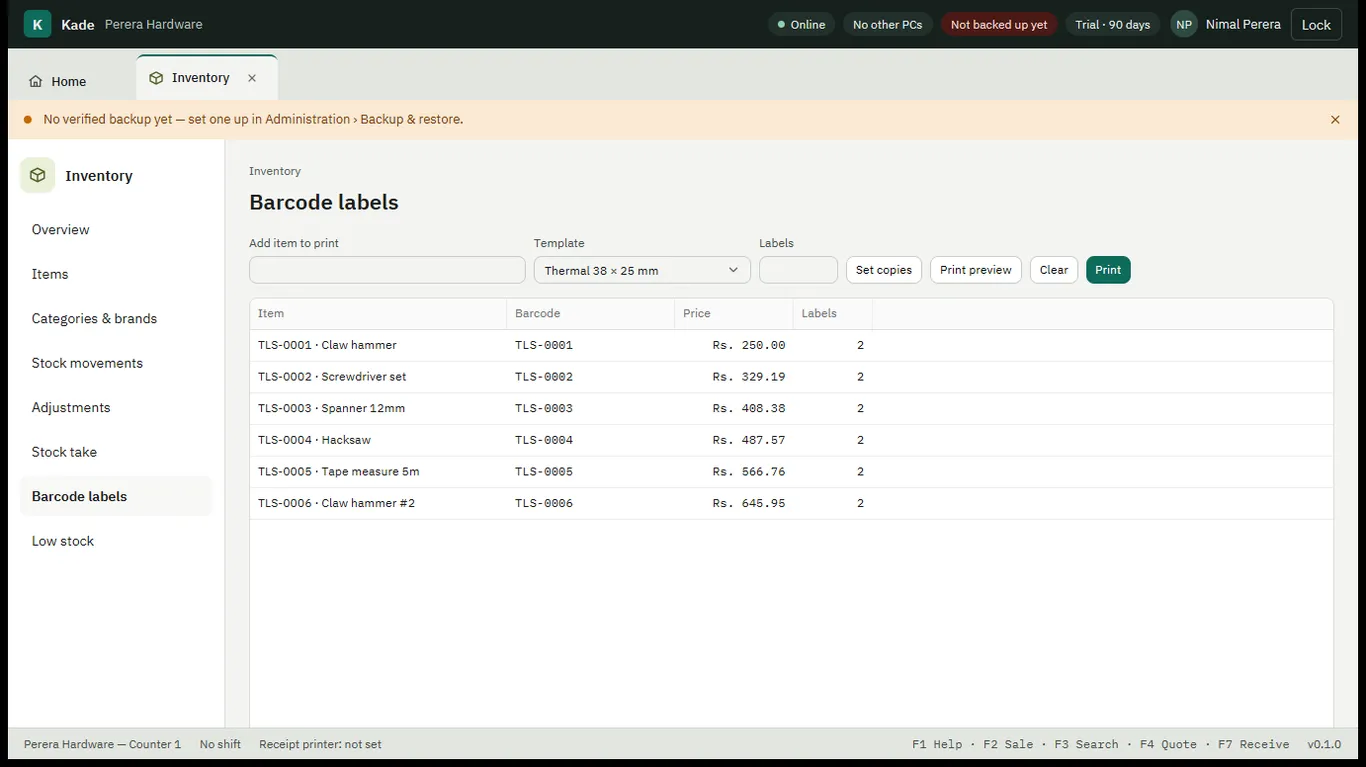Click the Labels count input field
The width and height of the screenshot is (1366, 767).
[798, 270]
